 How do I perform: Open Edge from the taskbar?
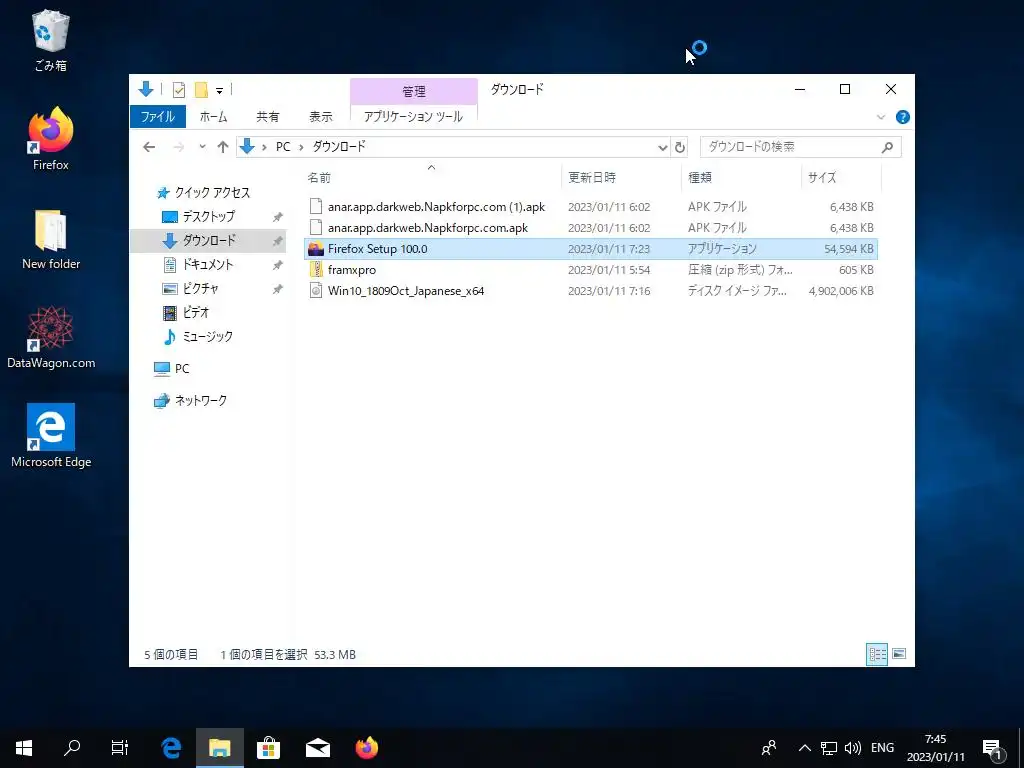click(x=171, y=748)
